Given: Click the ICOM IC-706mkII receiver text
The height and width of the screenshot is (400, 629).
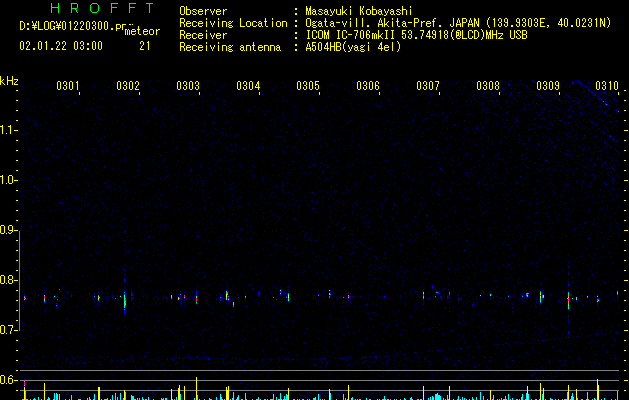Looking at the screenshot, I should coord(416,35).
